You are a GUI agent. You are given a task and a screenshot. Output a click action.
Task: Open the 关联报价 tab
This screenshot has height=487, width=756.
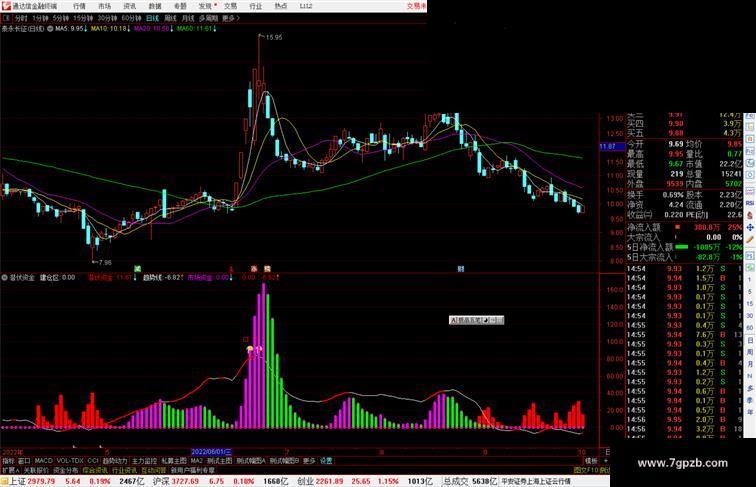coord(36,470)
